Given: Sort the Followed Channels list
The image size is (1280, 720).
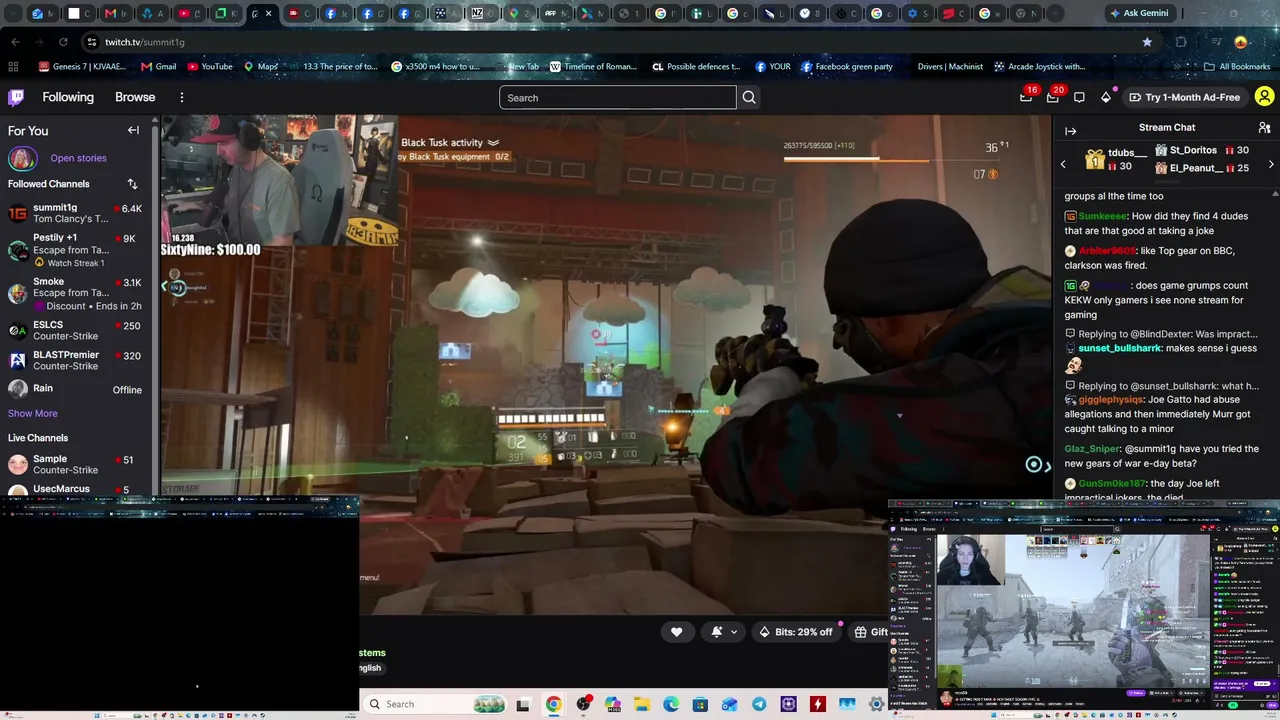Looking at the screenshot, I should 132,184.
